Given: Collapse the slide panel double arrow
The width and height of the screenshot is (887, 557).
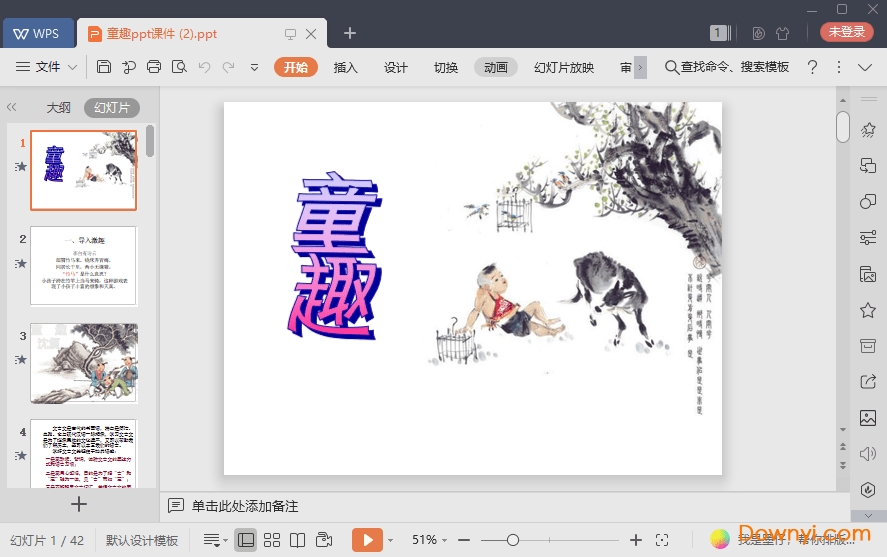Looking at the screenshot, I should click(x=11, y=107).
